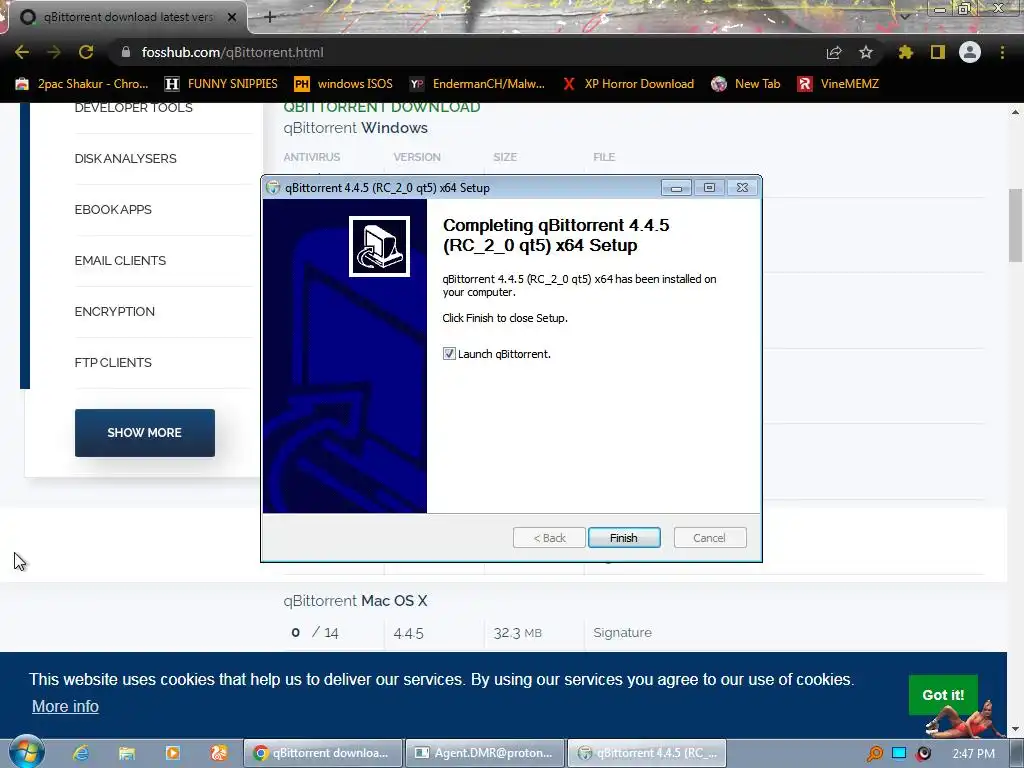
Task: Open the windows ISOS bookmark
Action: pos(344,84)
